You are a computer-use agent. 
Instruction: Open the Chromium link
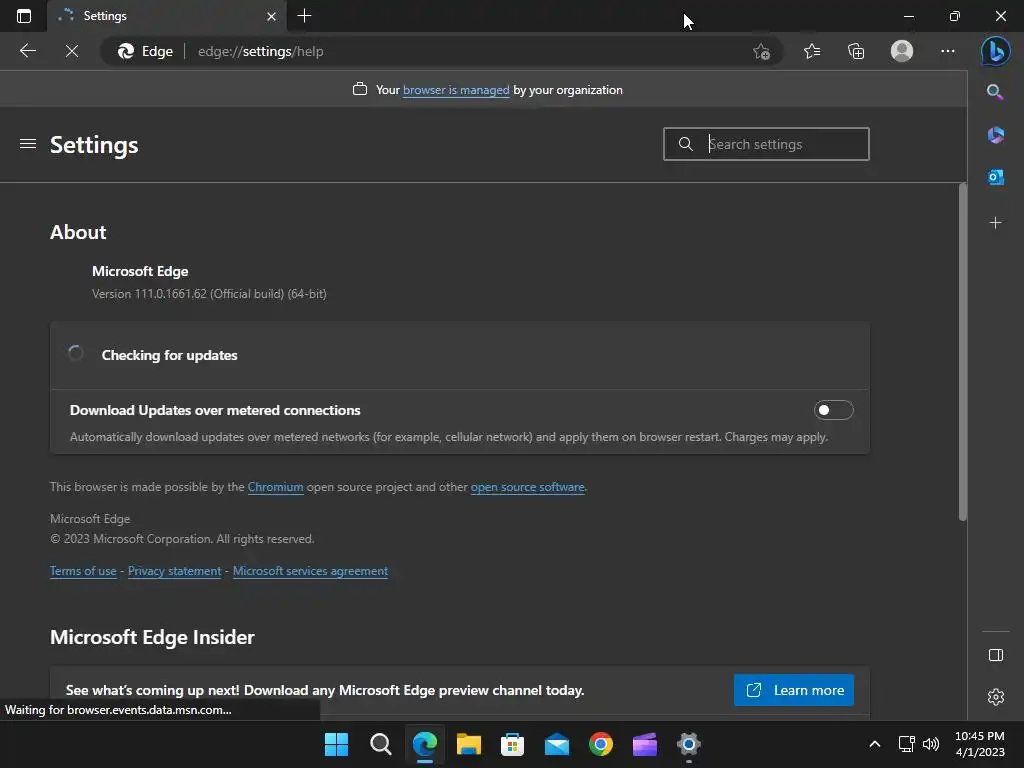pos(275,487)
